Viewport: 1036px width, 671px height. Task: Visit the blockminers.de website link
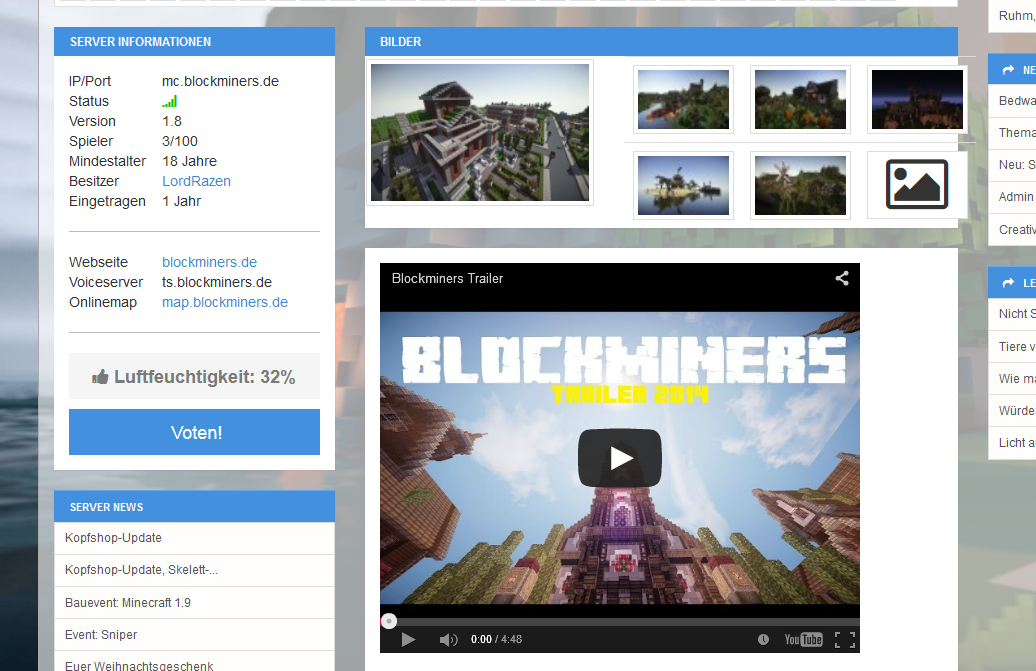[209, 262]
